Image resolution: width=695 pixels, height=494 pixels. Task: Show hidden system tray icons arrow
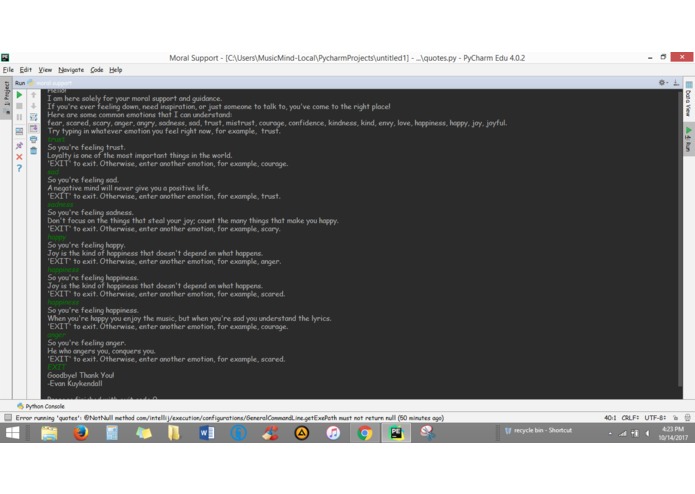(610, 433)
